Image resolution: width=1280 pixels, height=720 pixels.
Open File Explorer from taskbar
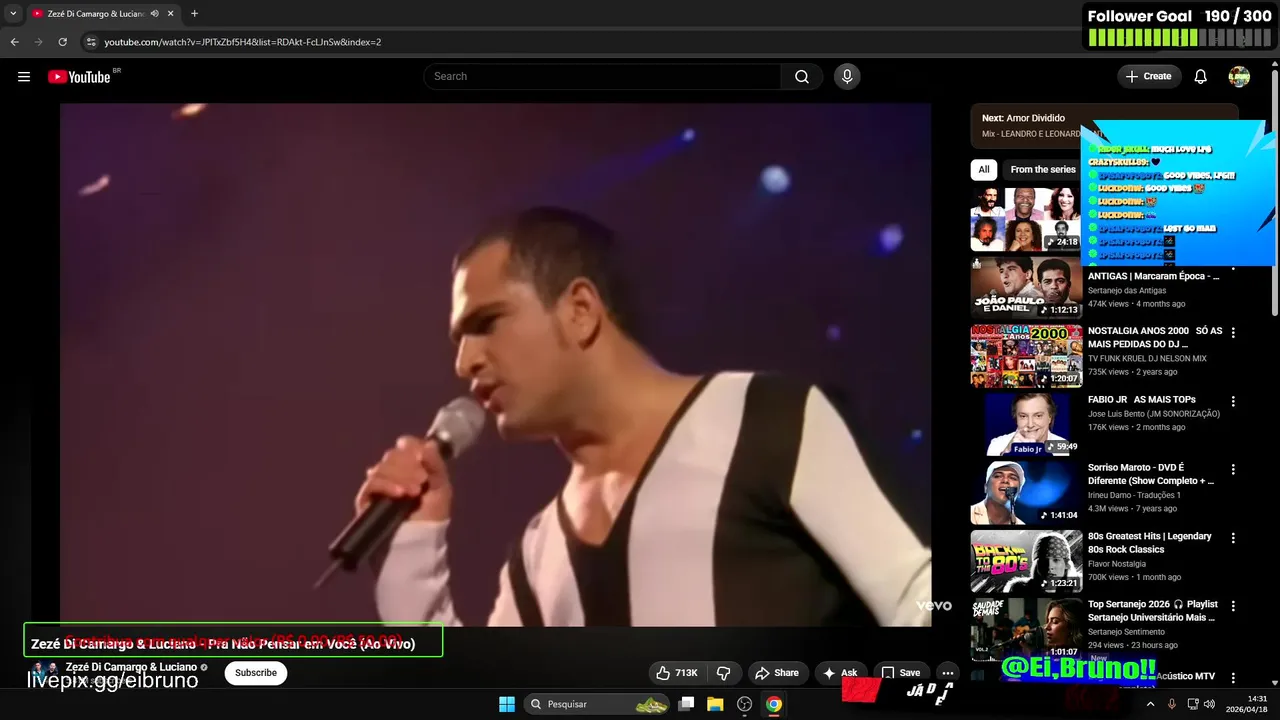click(715, 704)
